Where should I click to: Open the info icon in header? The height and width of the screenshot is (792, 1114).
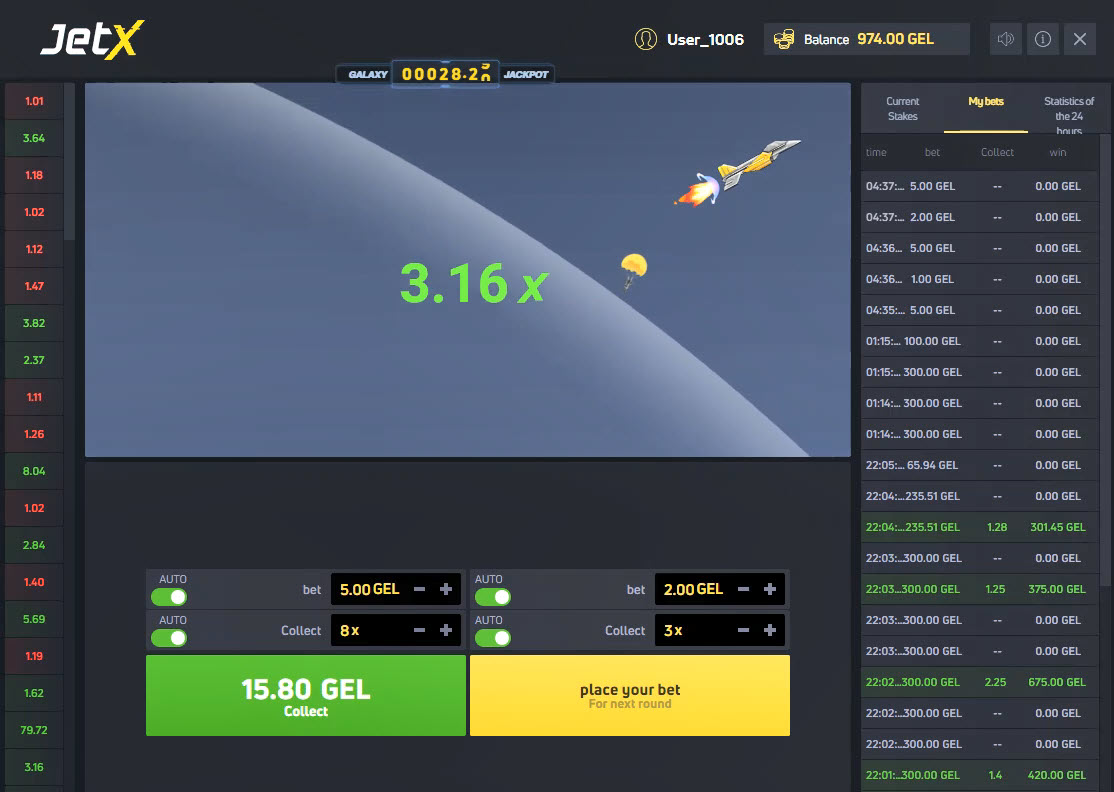[1043, 39]
